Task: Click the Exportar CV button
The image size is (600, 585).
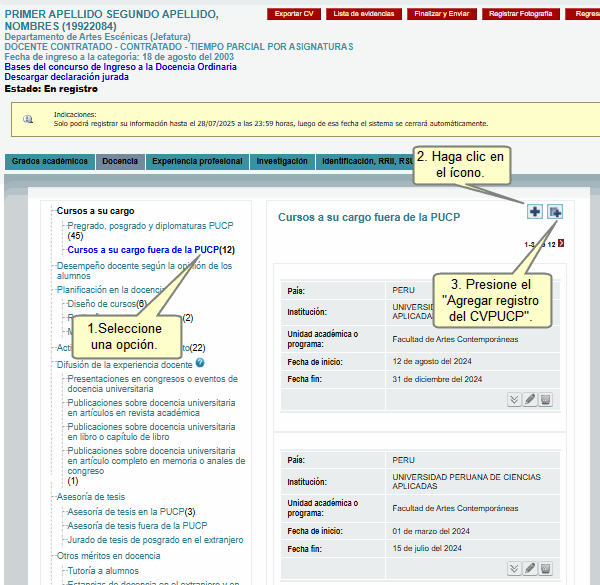Action: point(294,14)
